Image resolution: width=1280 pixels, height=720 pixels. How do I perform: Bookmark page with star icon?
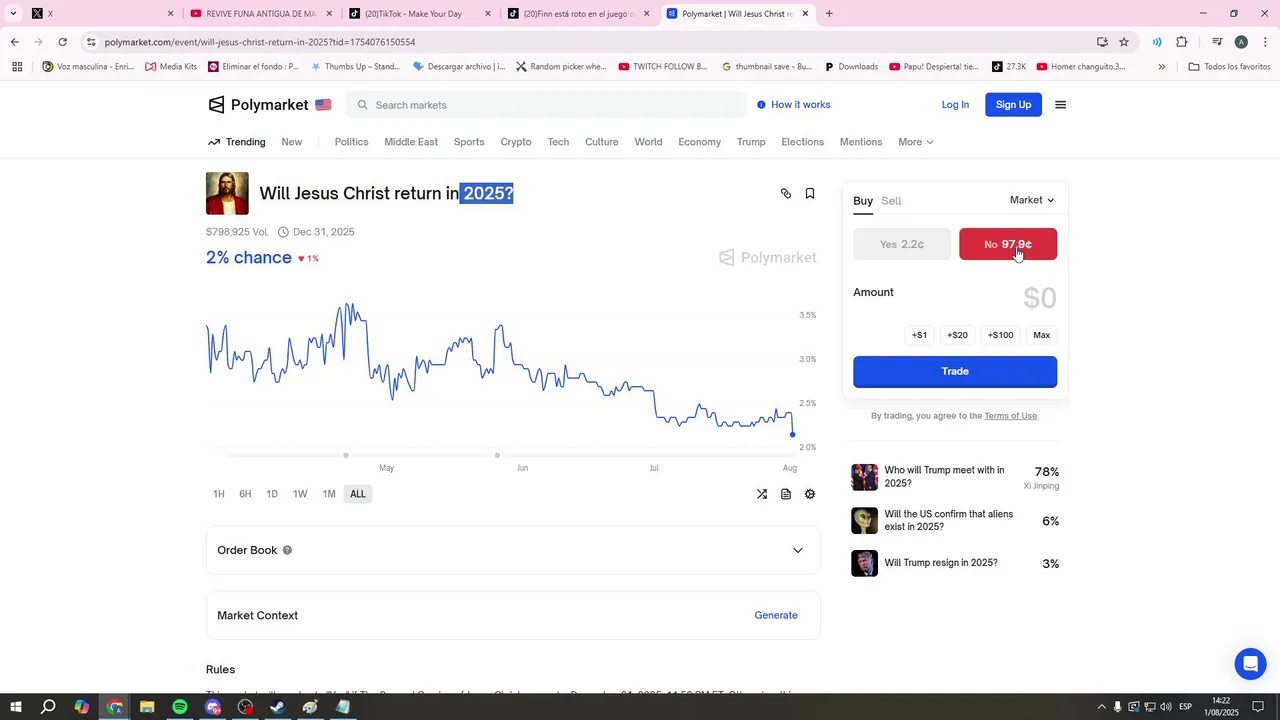[1124, 42]
